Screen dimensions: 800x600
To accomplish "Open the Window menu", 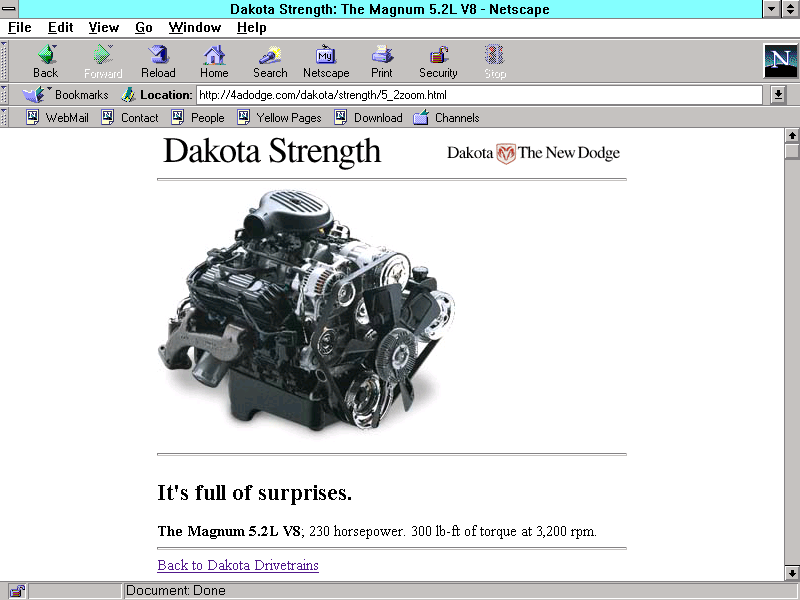I will click(195, 27).
